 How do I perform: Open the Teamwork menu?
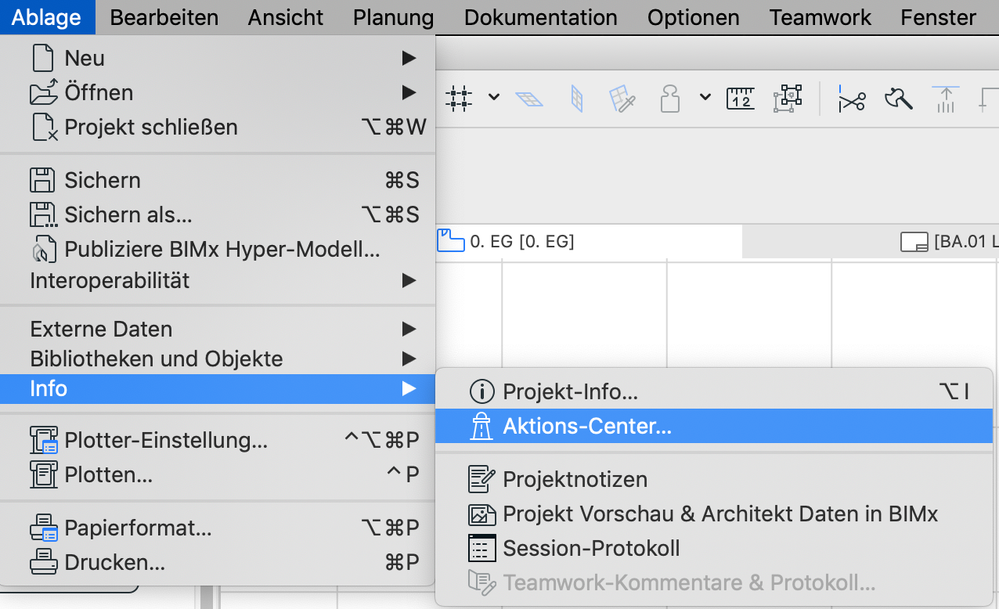820,17
